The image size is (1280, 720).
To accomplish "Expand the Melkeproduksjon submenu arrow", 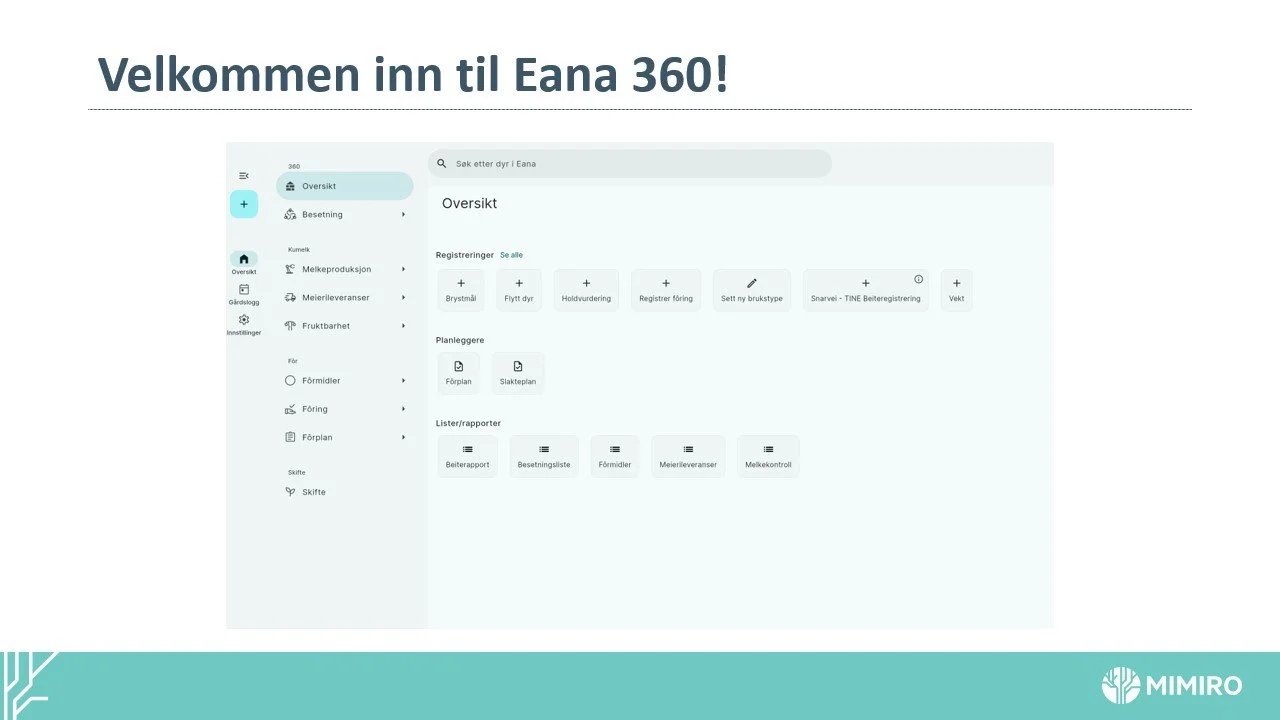I will 404,269.
